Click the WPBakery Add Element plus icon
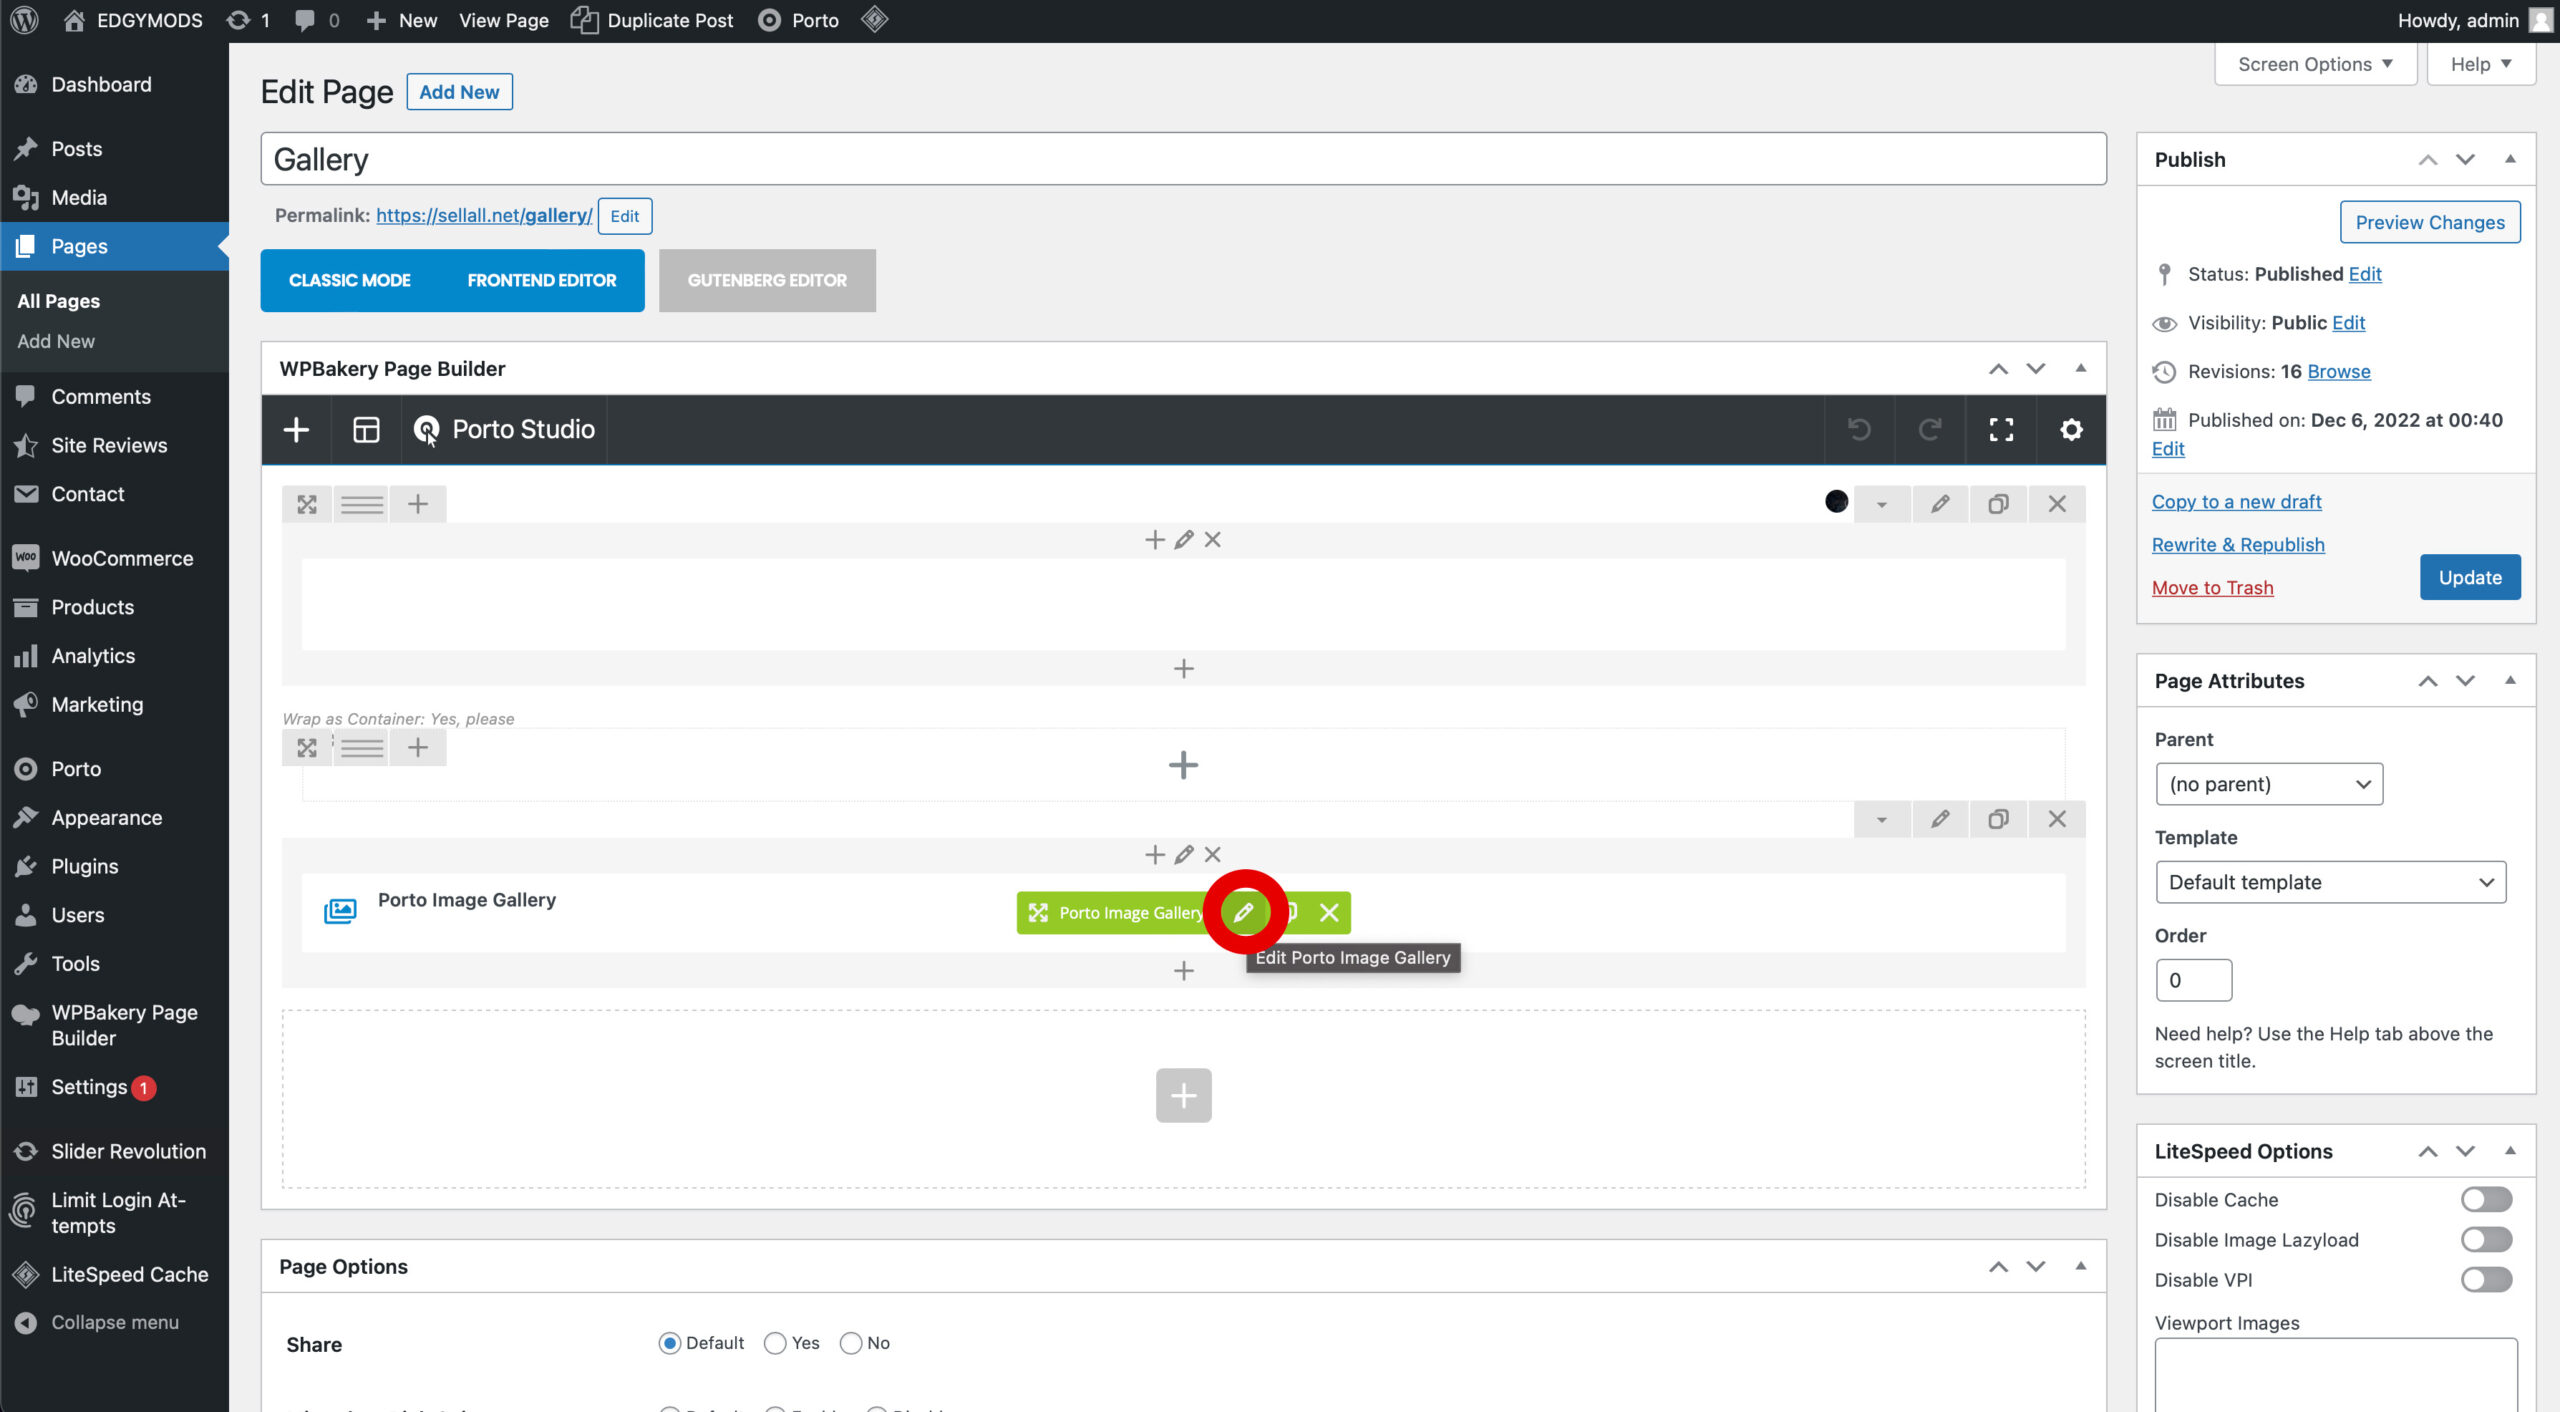2560x1412 pixels. [x=296, y=430]
